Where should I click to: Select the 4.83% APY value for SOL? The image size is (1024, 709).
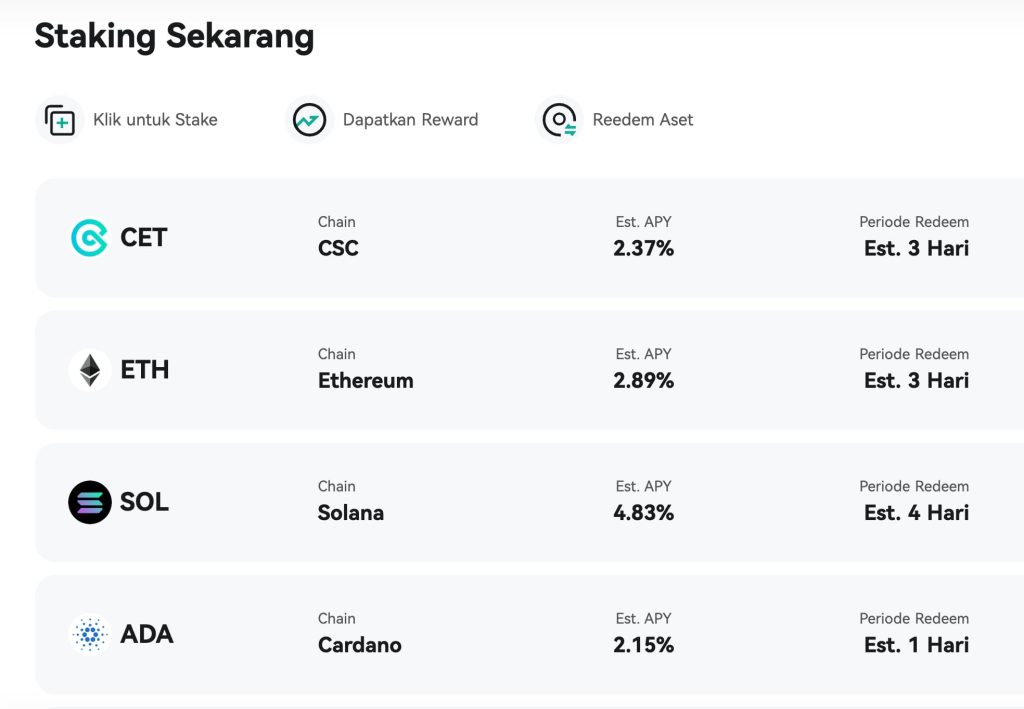tap(644, 512)
